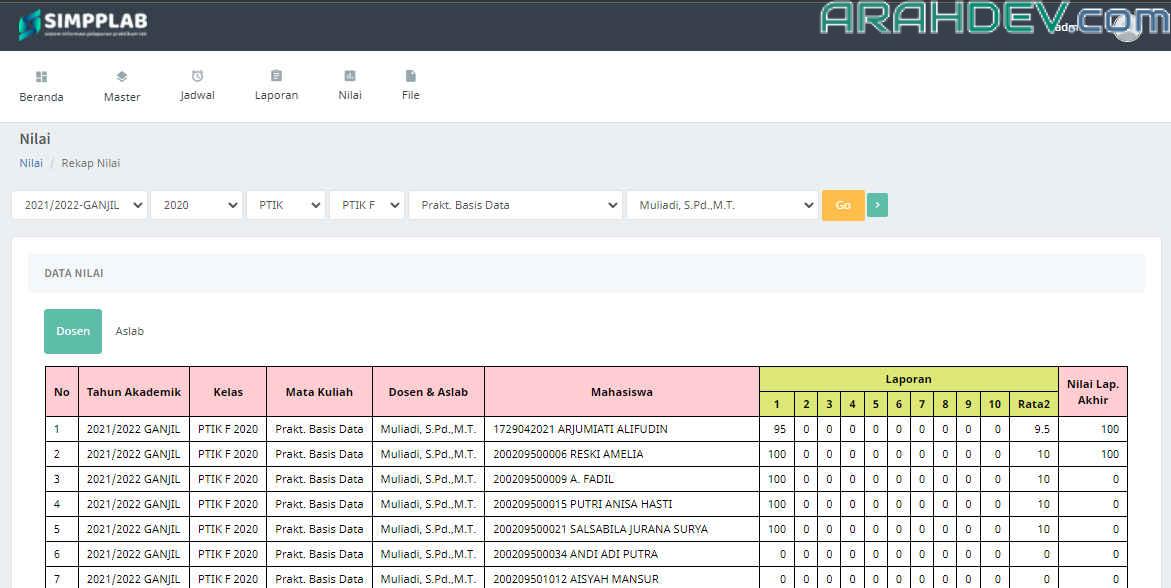
Task: Open the File document icon
Action: 410,76
